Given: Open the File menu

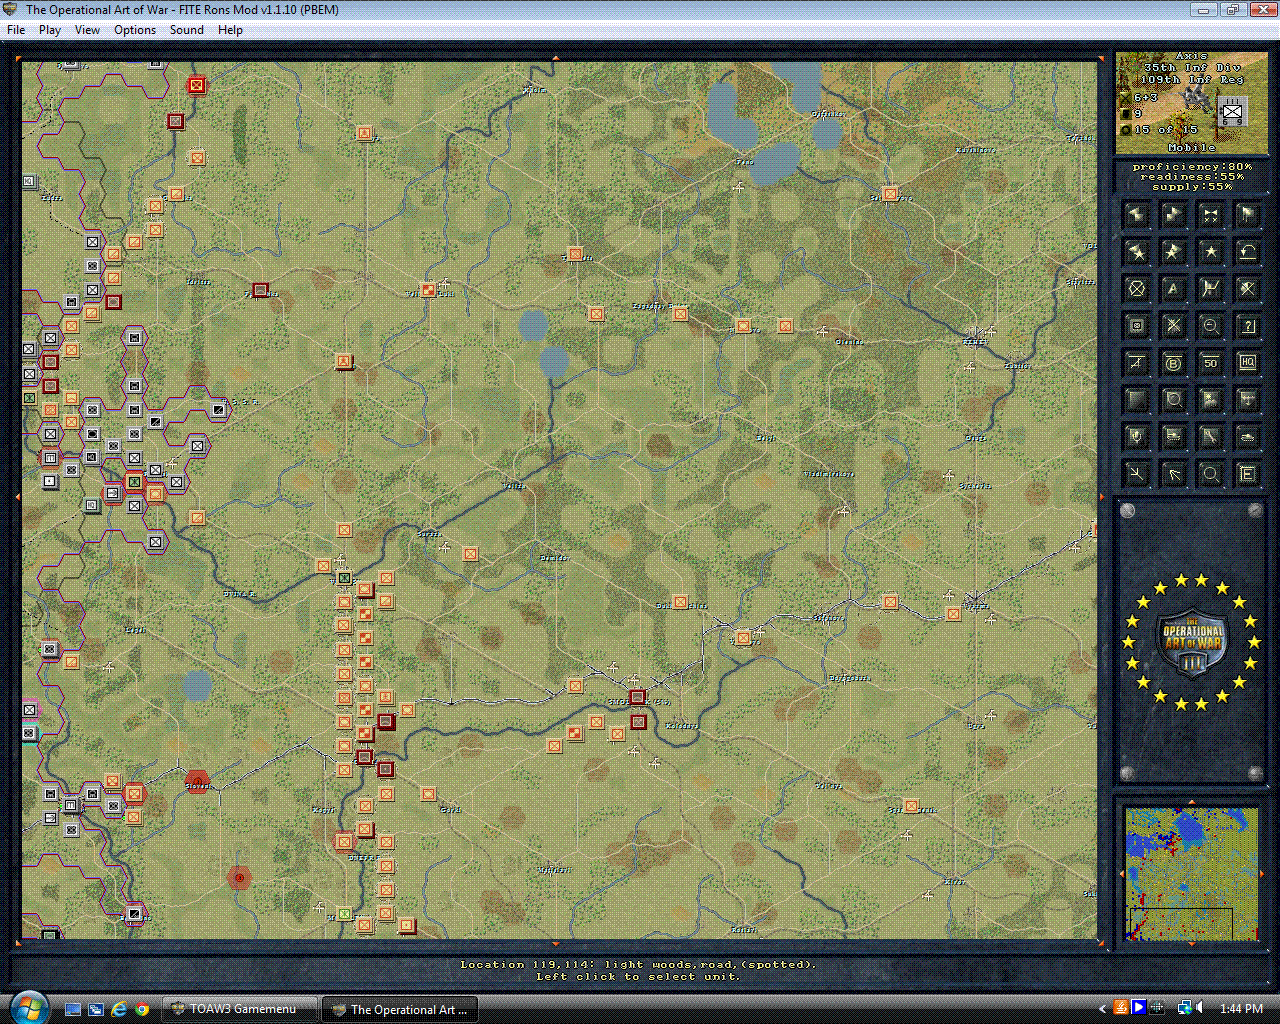Looking at the screenshot, I should pyautogui.click(x=16, y=30).
